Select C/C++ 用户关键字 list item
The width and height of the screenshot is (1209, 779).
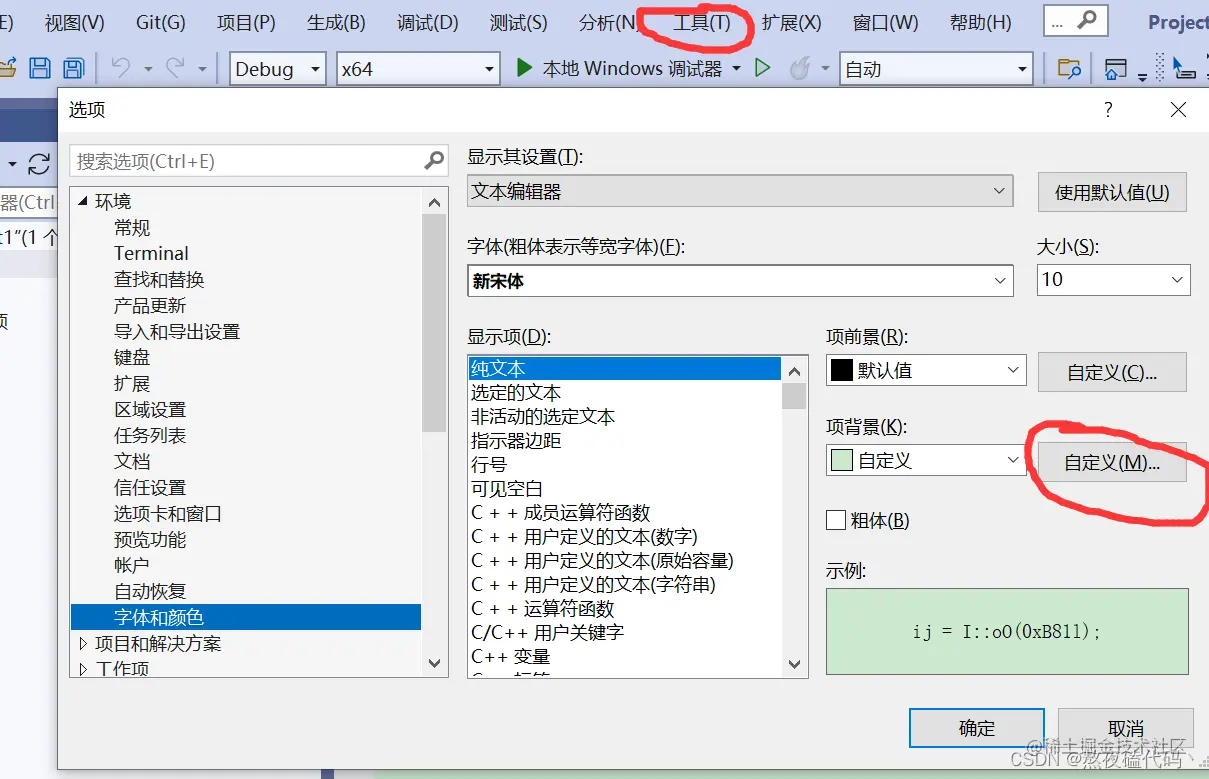point(547,632)
